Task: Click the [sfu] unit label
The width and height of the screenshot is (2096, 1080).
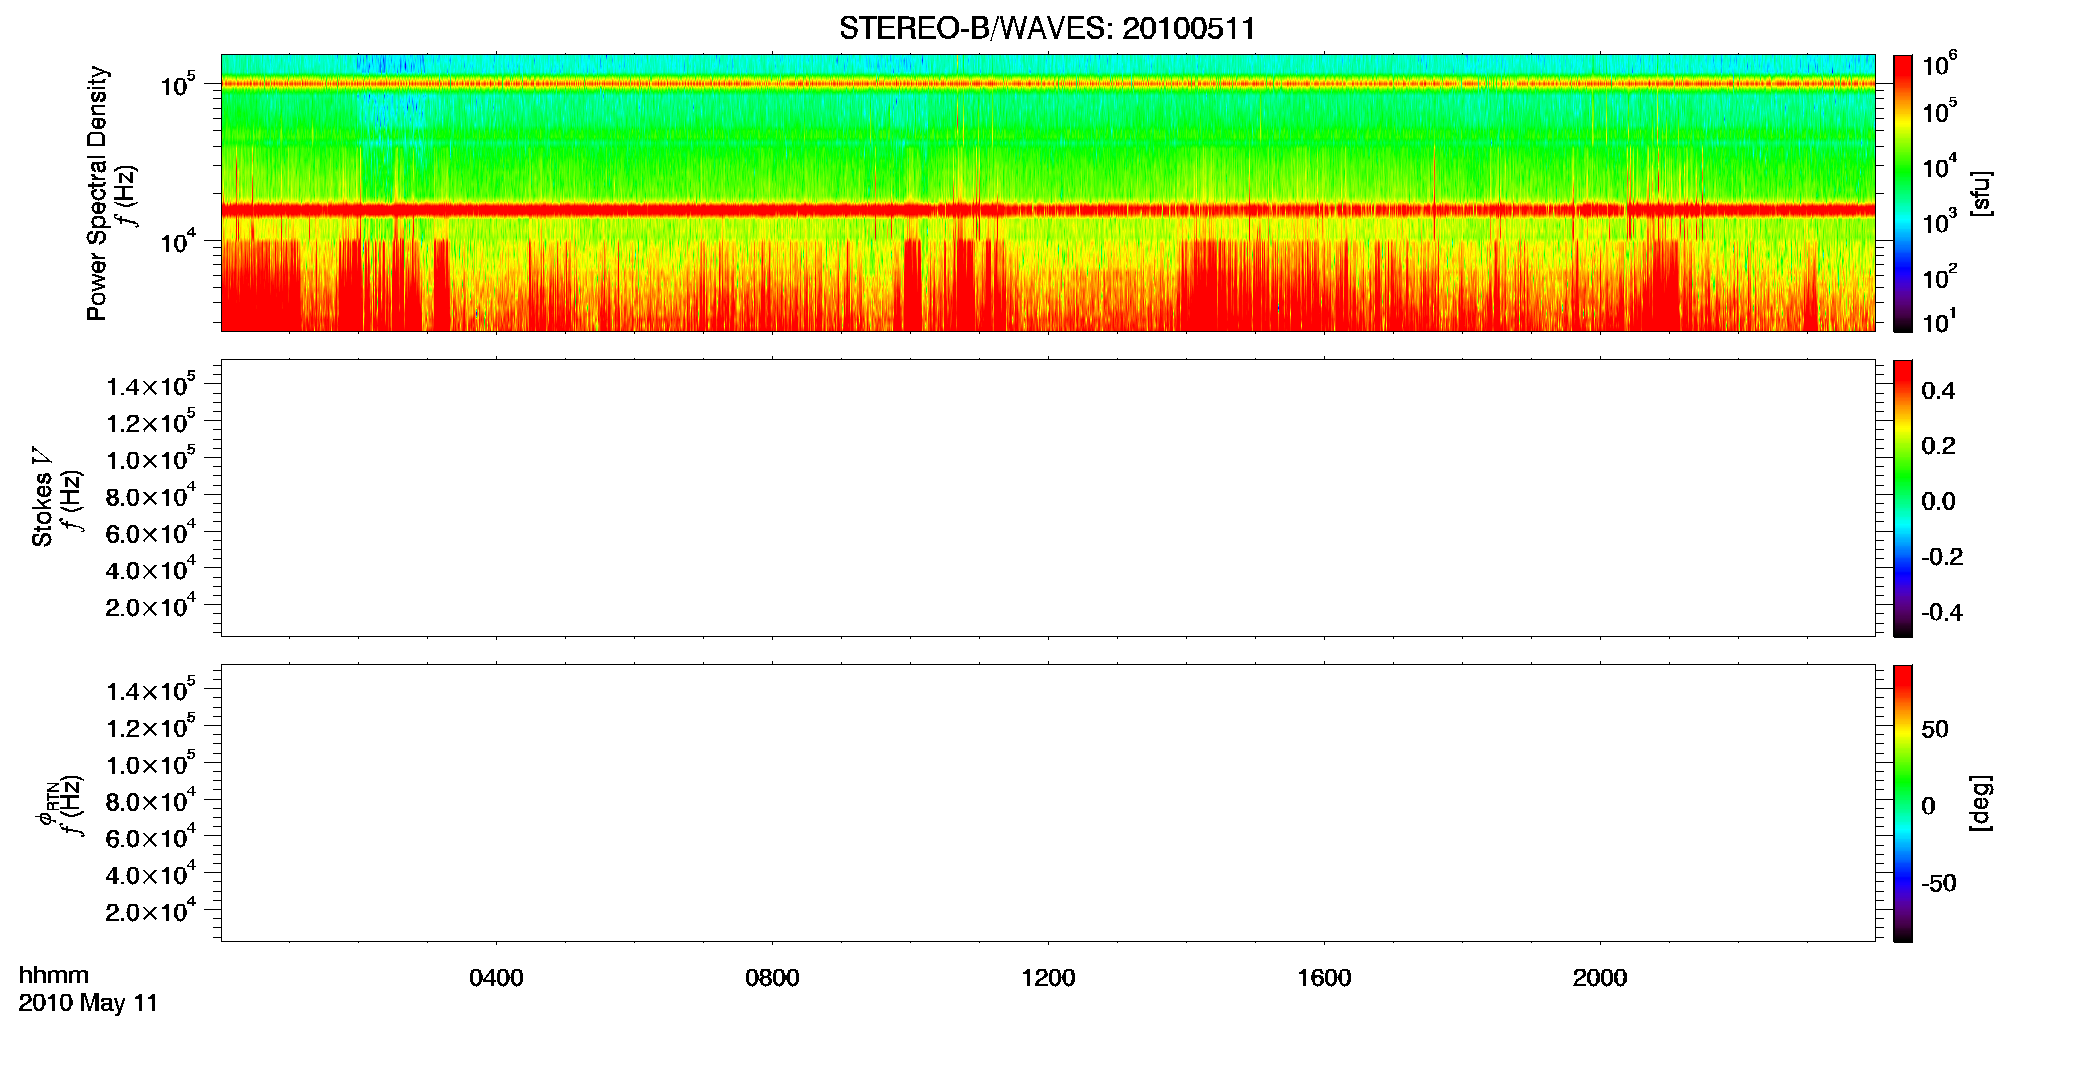Action: (x=1980, y=193)
